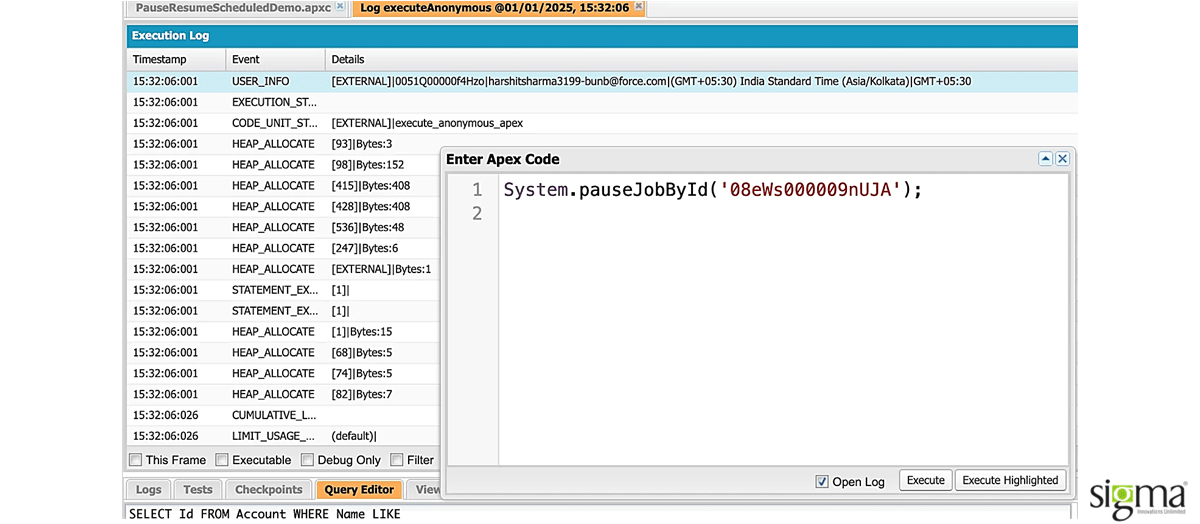The width and height of the screenshot is (1200, 524).
Task: Switch to the Checkpoints tab
Action: pos(268,490)
